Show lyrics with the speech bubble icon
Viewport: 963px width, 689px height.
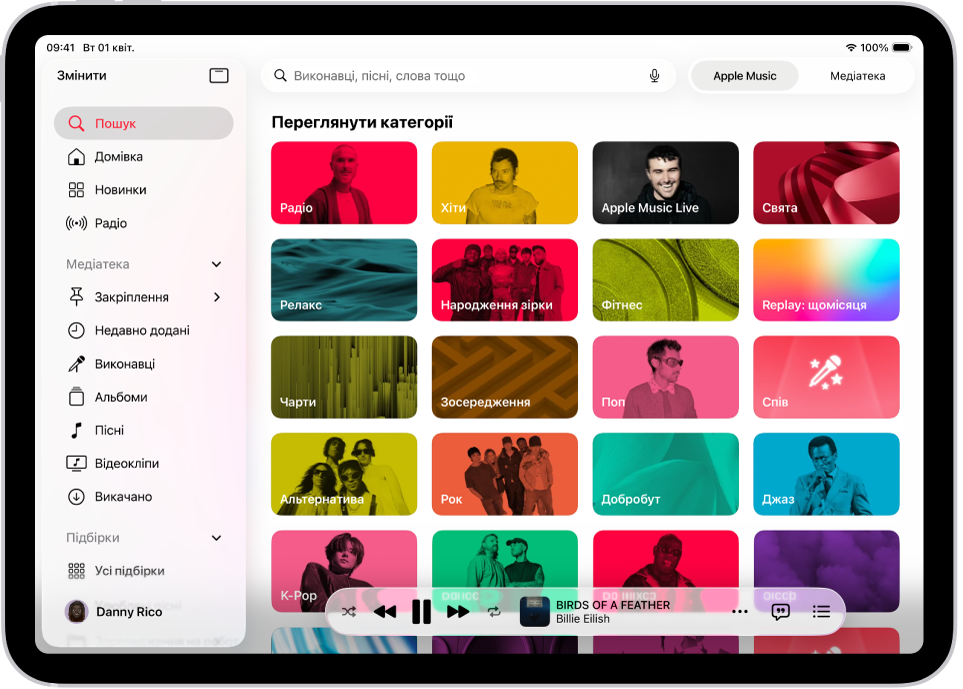pyautogui.click(x=781, y=612)
